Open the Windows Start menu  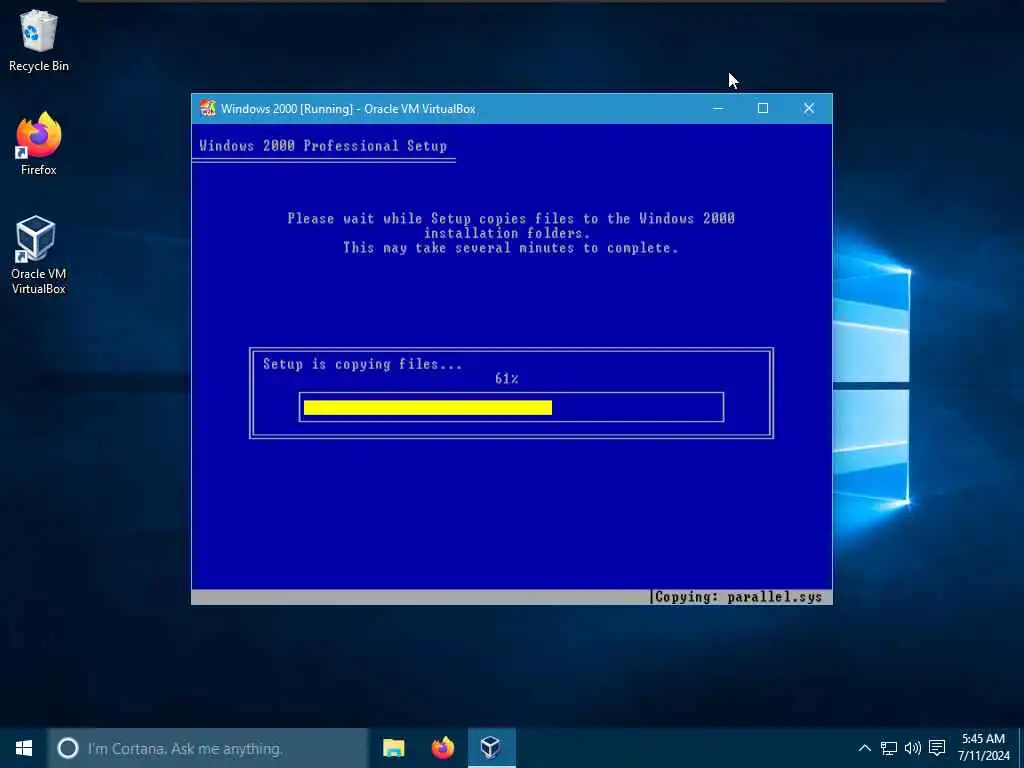point(24,748)
